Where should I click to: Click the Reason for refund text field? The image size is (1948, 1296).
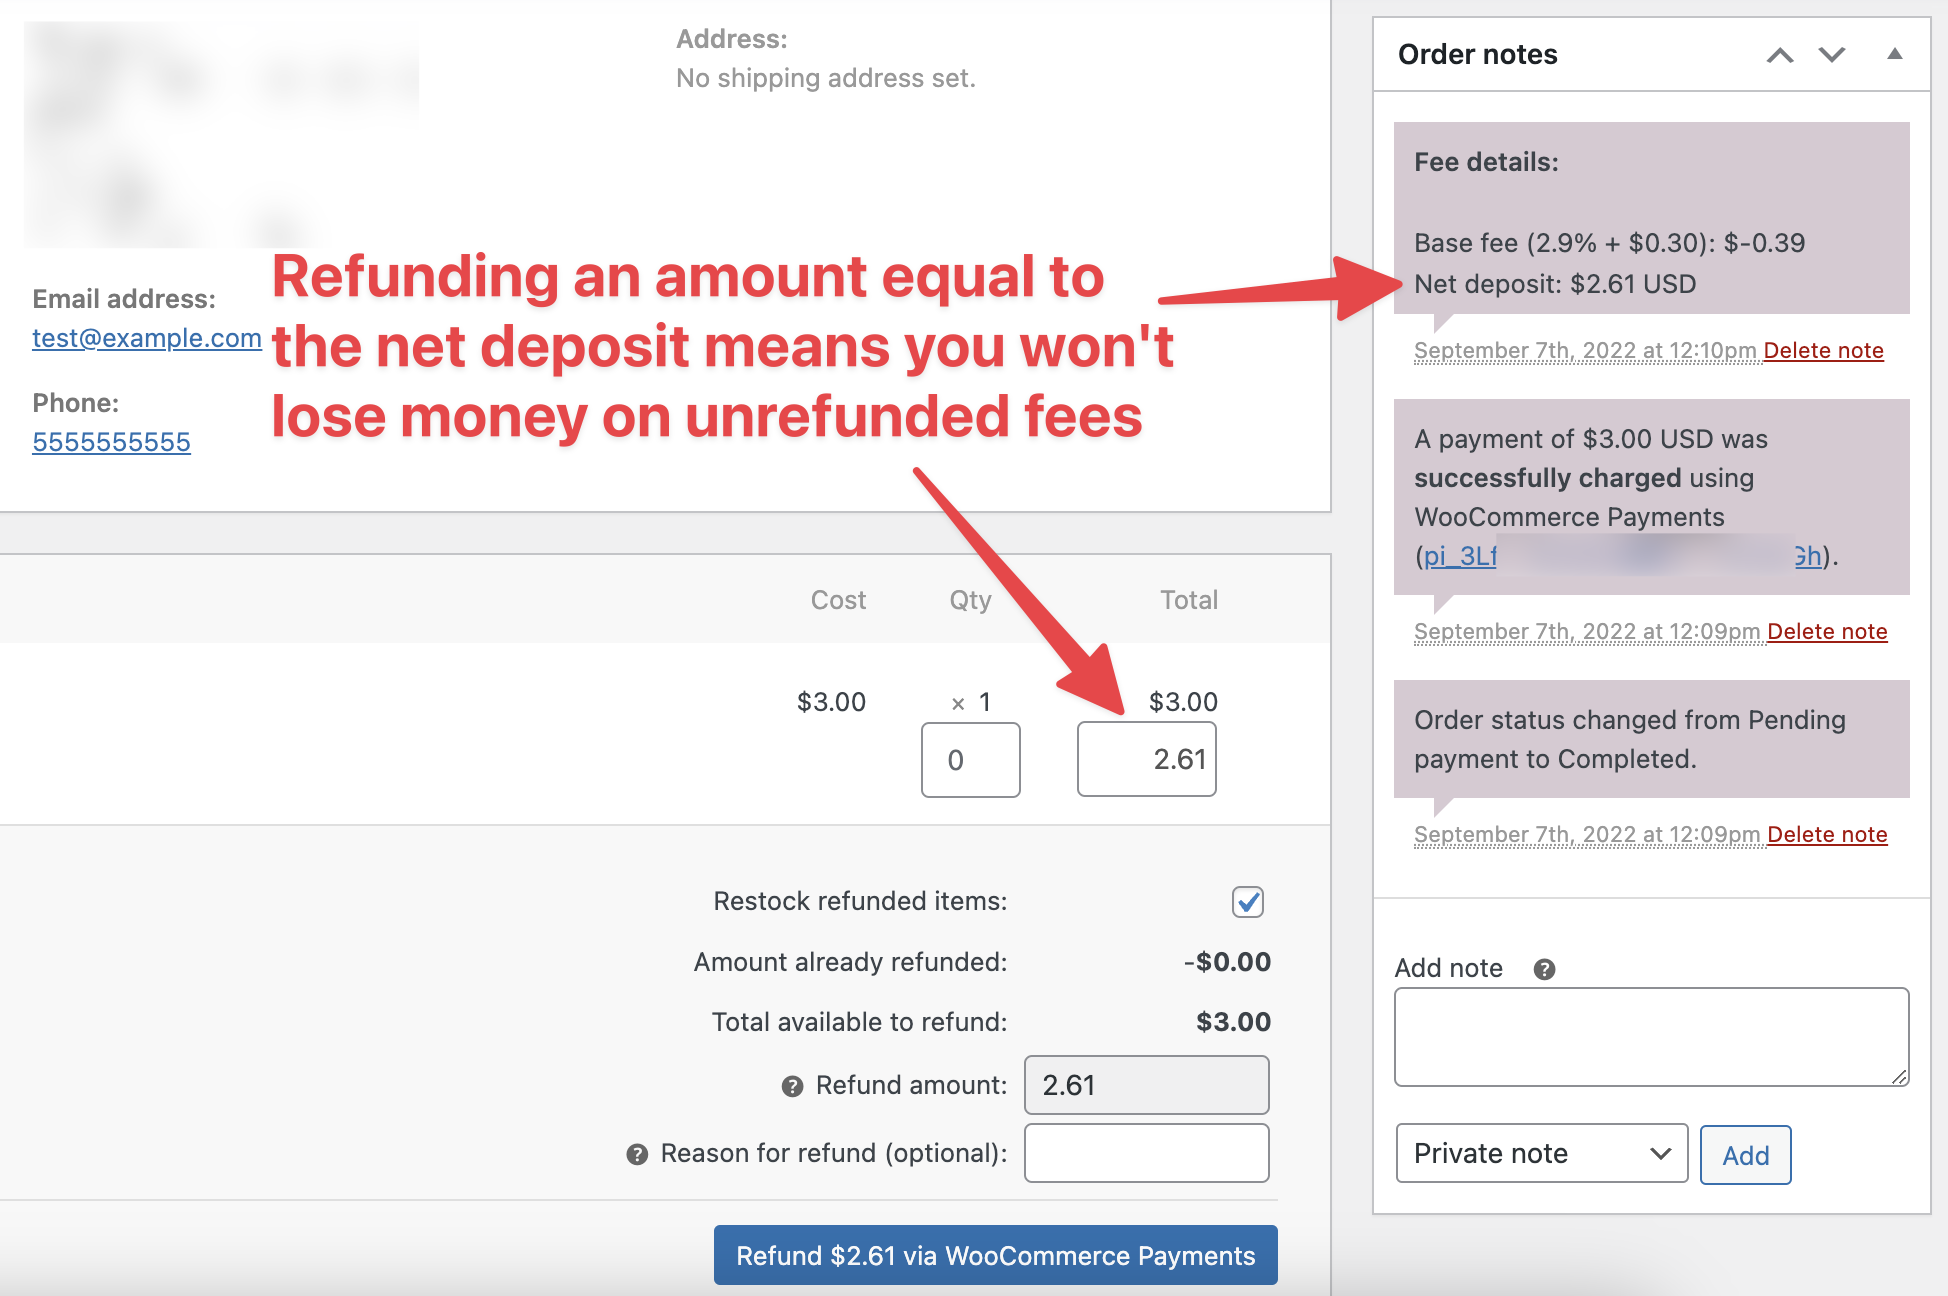[1146, 1153]
